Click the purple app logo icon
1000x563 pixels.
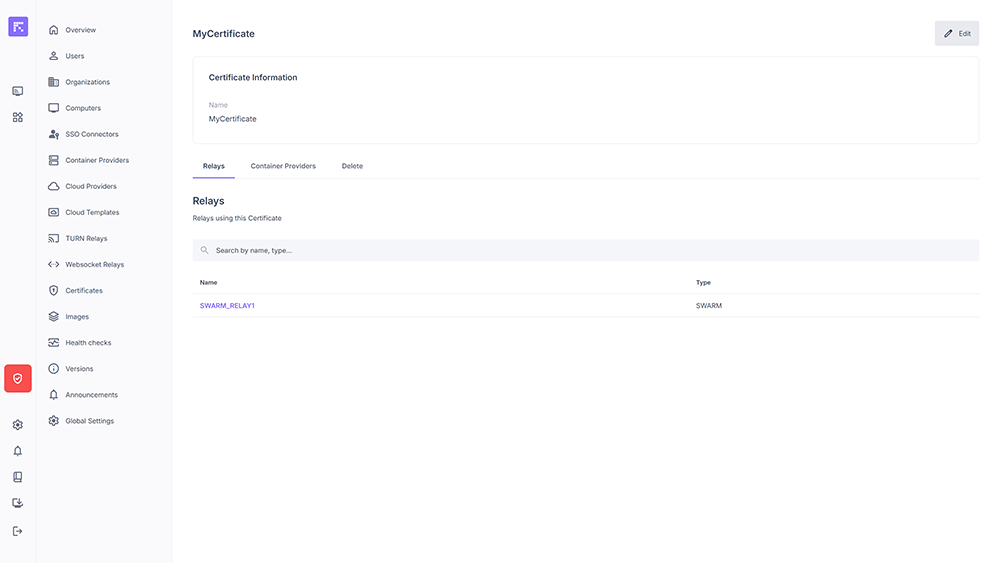click(x=18, y=27)
